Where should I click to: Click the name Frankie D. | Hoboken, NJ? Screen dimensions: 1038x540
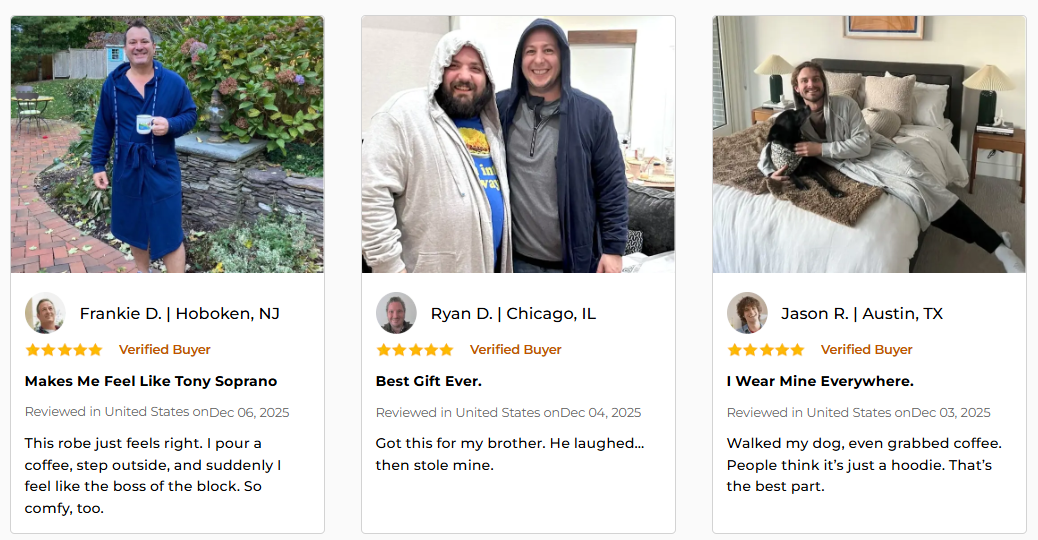[180, 314]
